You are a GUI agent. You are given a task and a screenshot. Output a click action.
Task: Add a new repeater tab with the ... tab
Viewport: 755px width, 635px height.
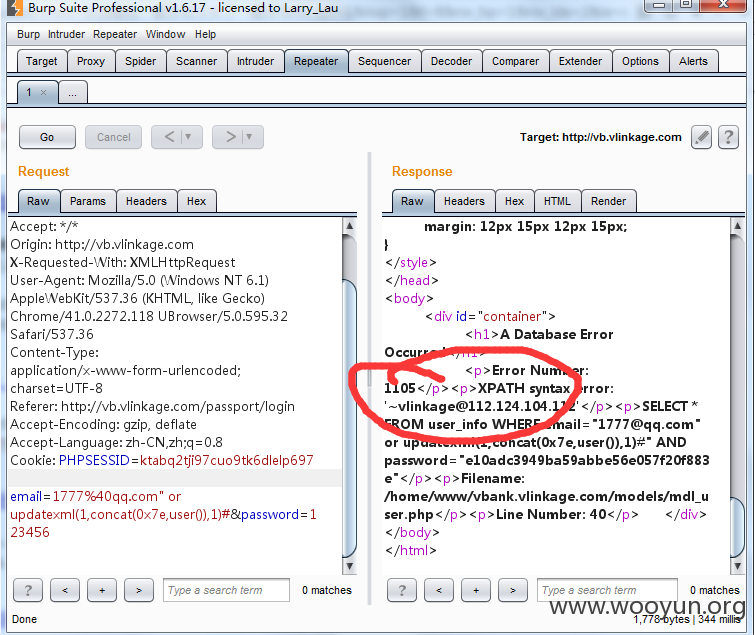(73, 92)
